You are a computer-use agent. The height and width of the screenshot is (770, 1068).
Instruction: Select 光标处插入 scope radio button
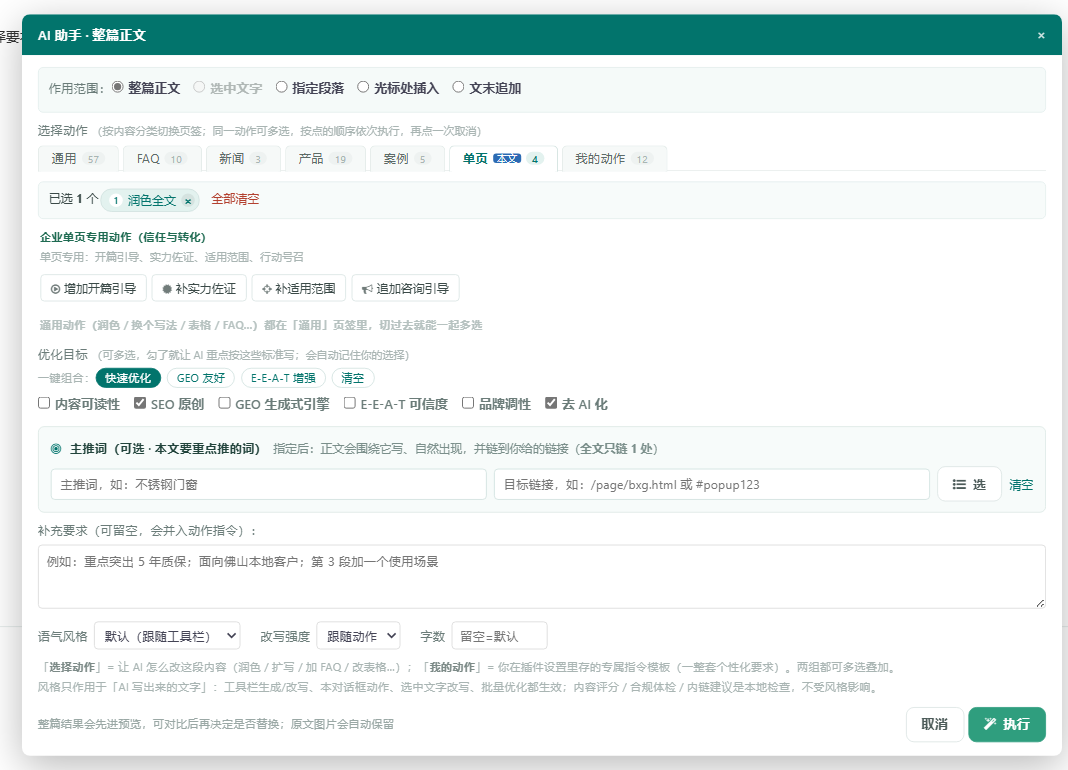click(363, 87)
